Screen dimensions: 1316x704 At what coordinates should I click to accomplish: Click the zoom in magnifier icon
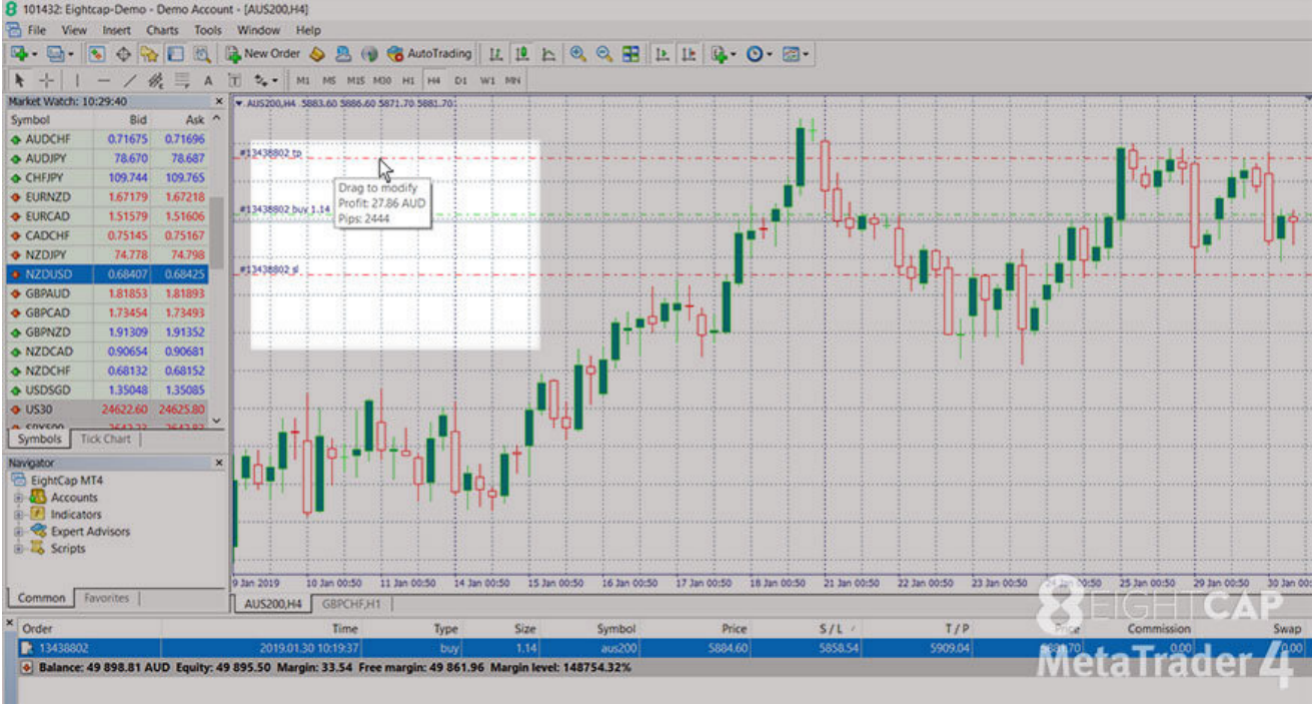578,54
